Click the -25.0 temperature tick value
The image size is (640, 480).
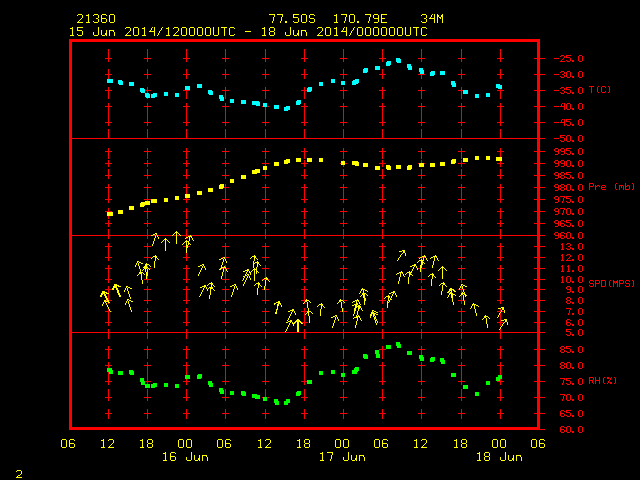tap(569, 59)
